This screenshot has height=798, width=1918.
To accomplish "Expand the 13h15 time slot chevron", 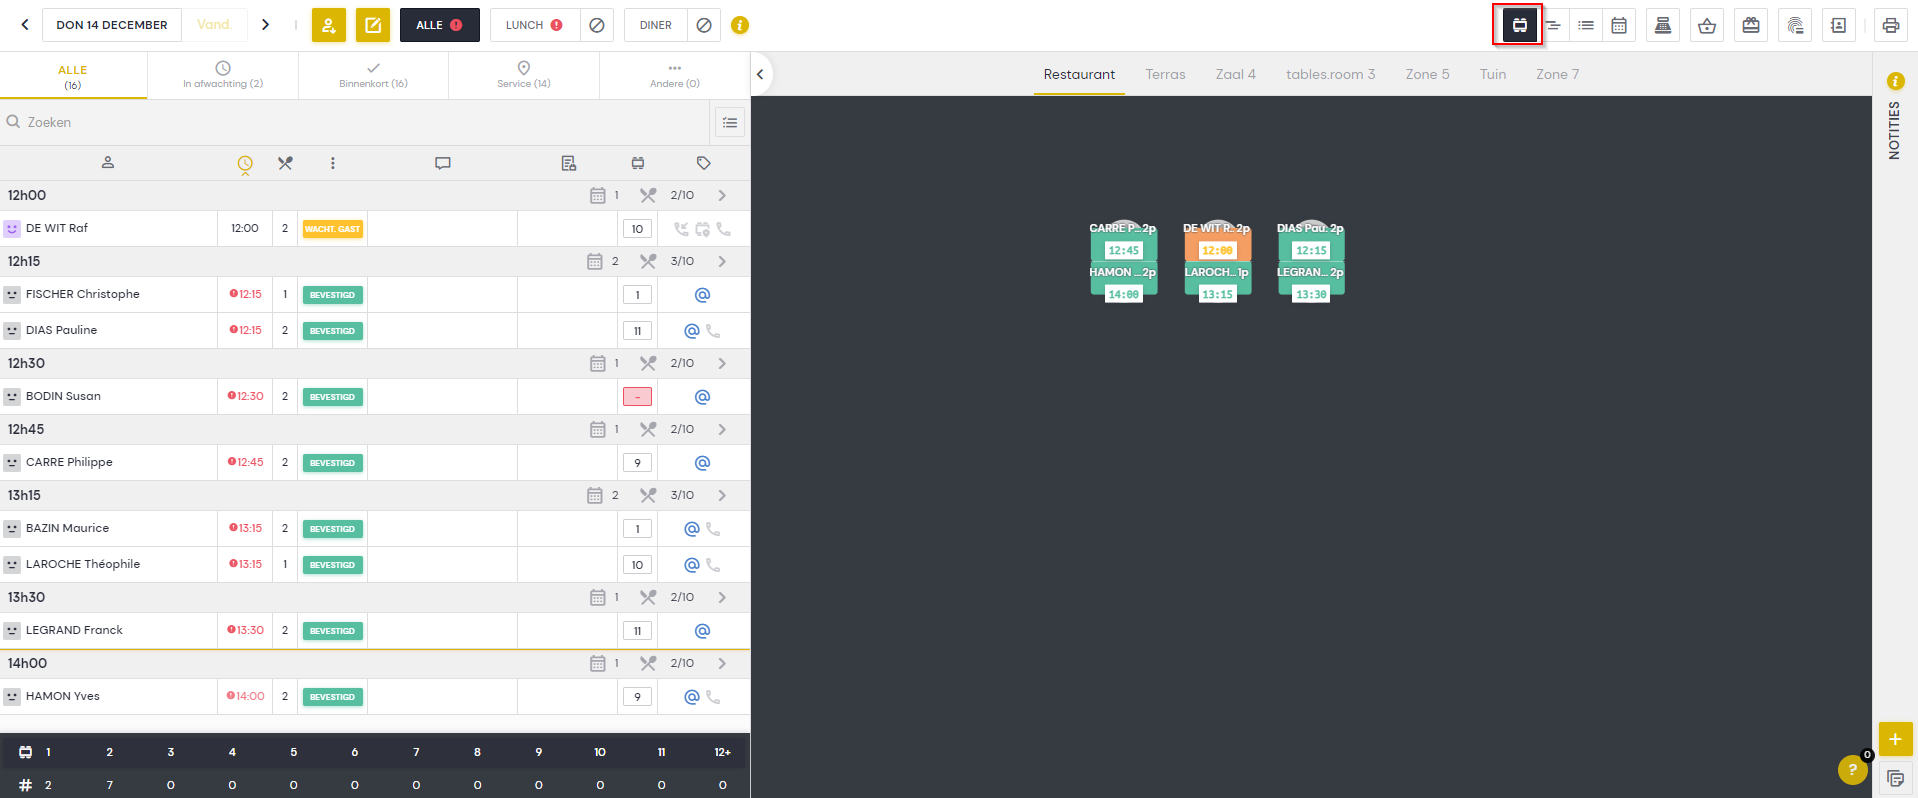I will [722, 496].
